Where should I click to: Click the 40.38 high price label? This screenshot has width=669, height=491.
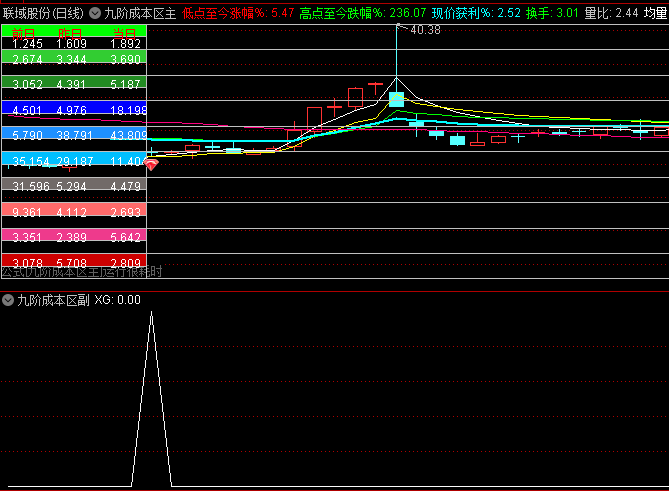point(425,31)
